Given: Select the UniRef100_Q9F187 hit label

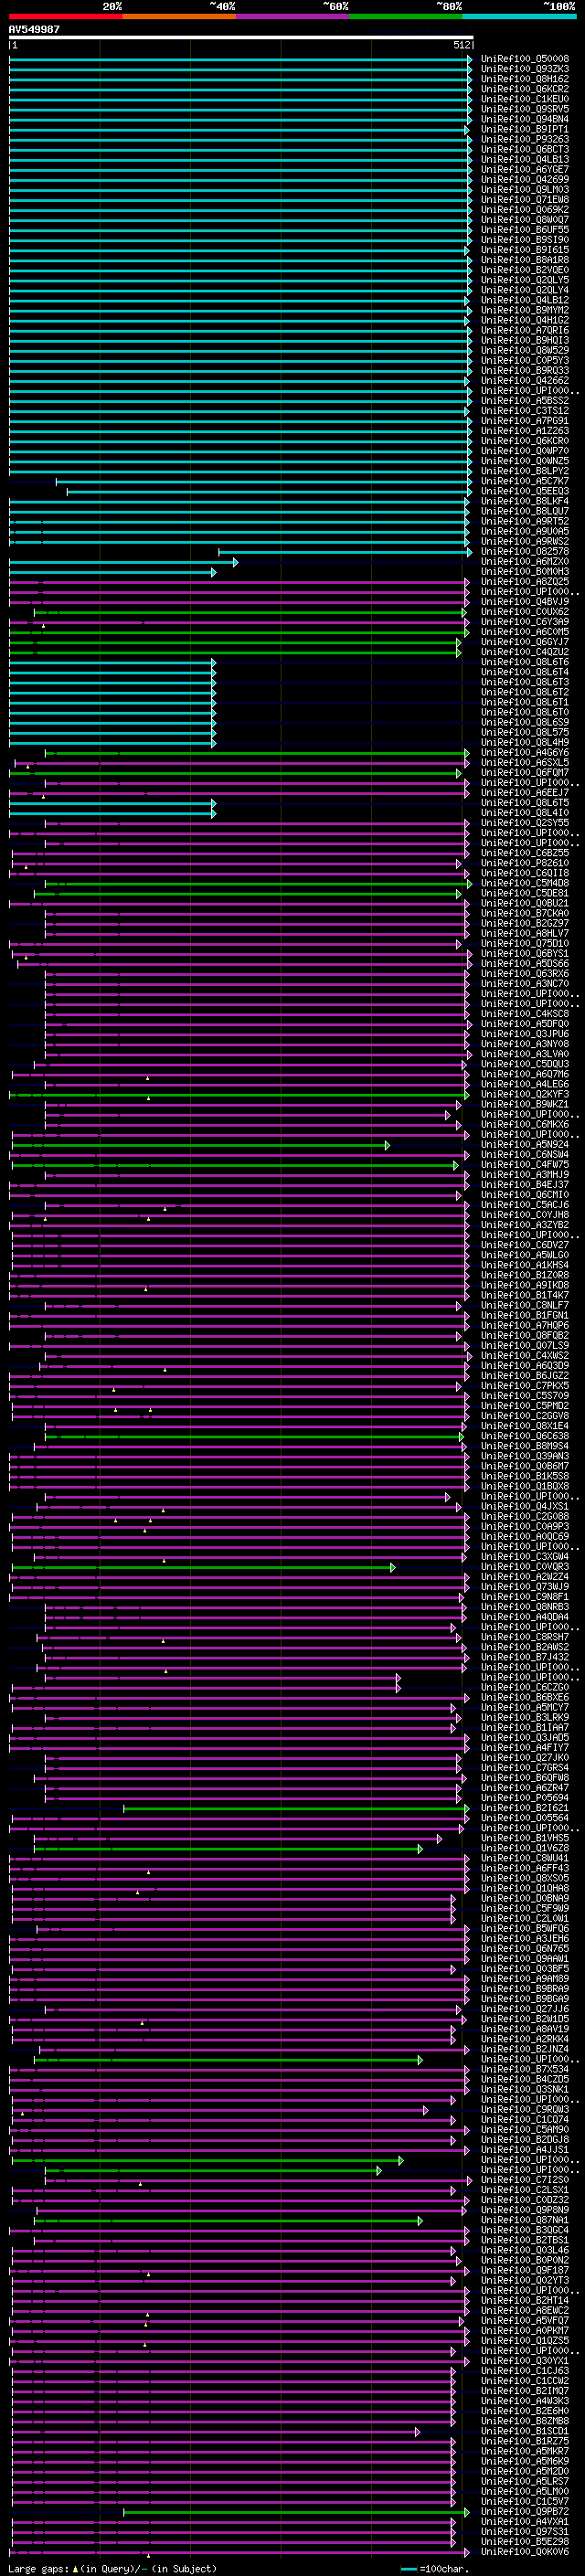Looking at the screenshot, I should point(525,2271).
